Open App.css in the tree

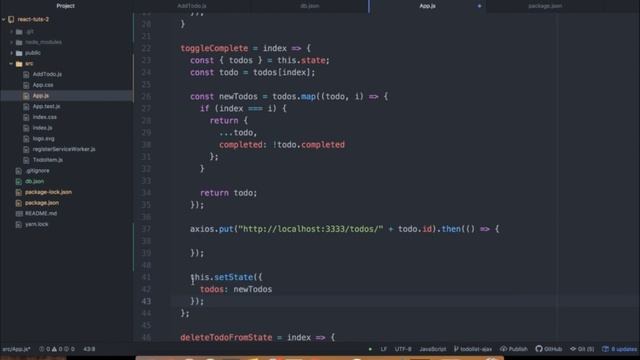(x=43, y=85)
